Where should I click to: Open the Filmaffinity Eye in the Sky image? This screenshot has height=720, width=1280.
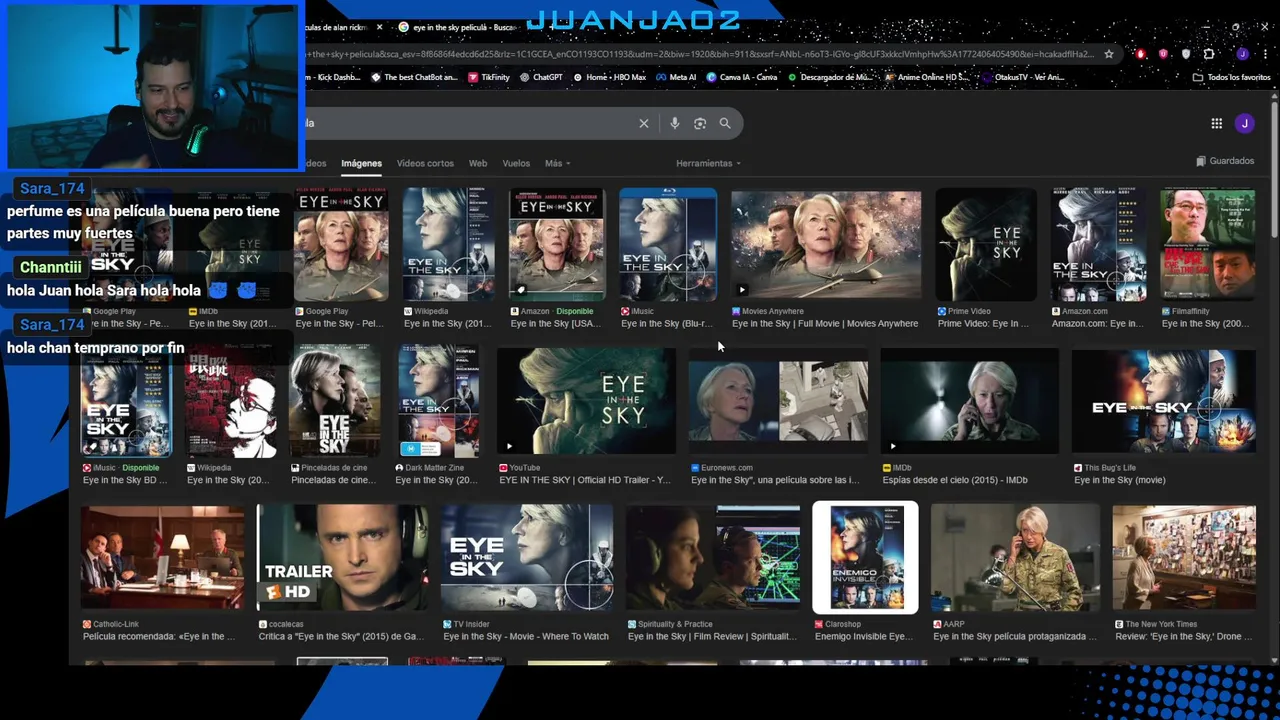(x=1208, y=245)
